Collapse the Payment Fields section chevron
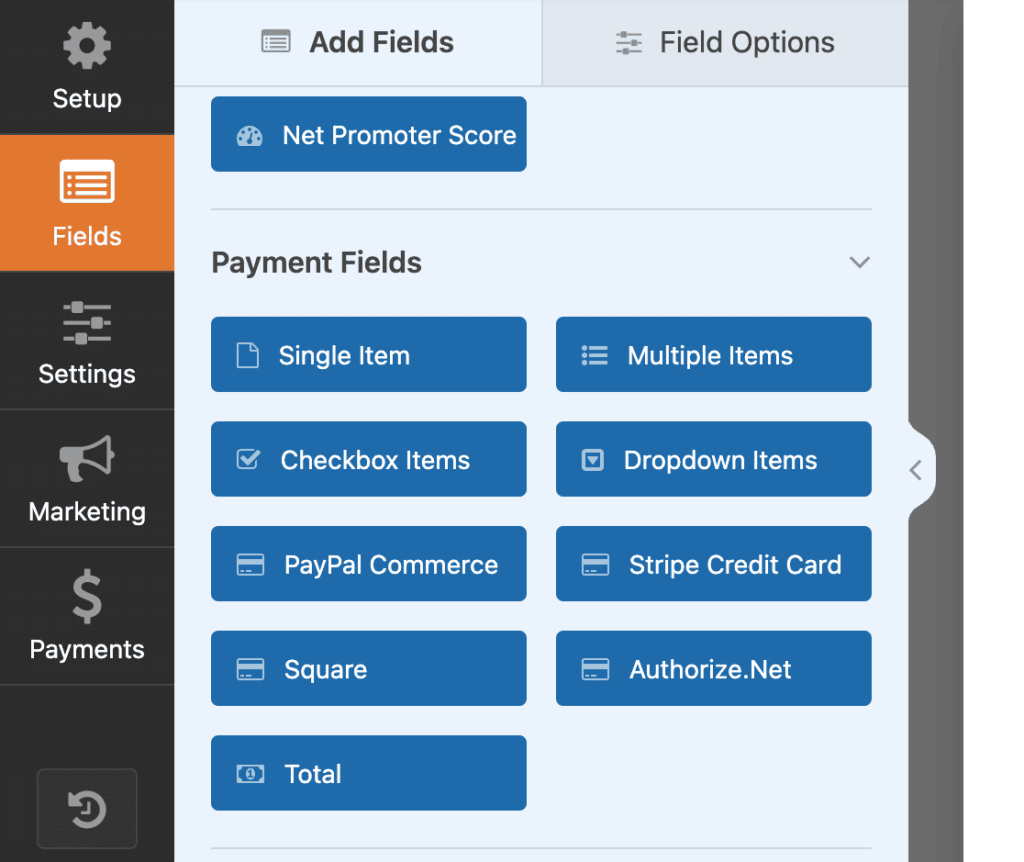1024x862 pixels. coord(859,262)
